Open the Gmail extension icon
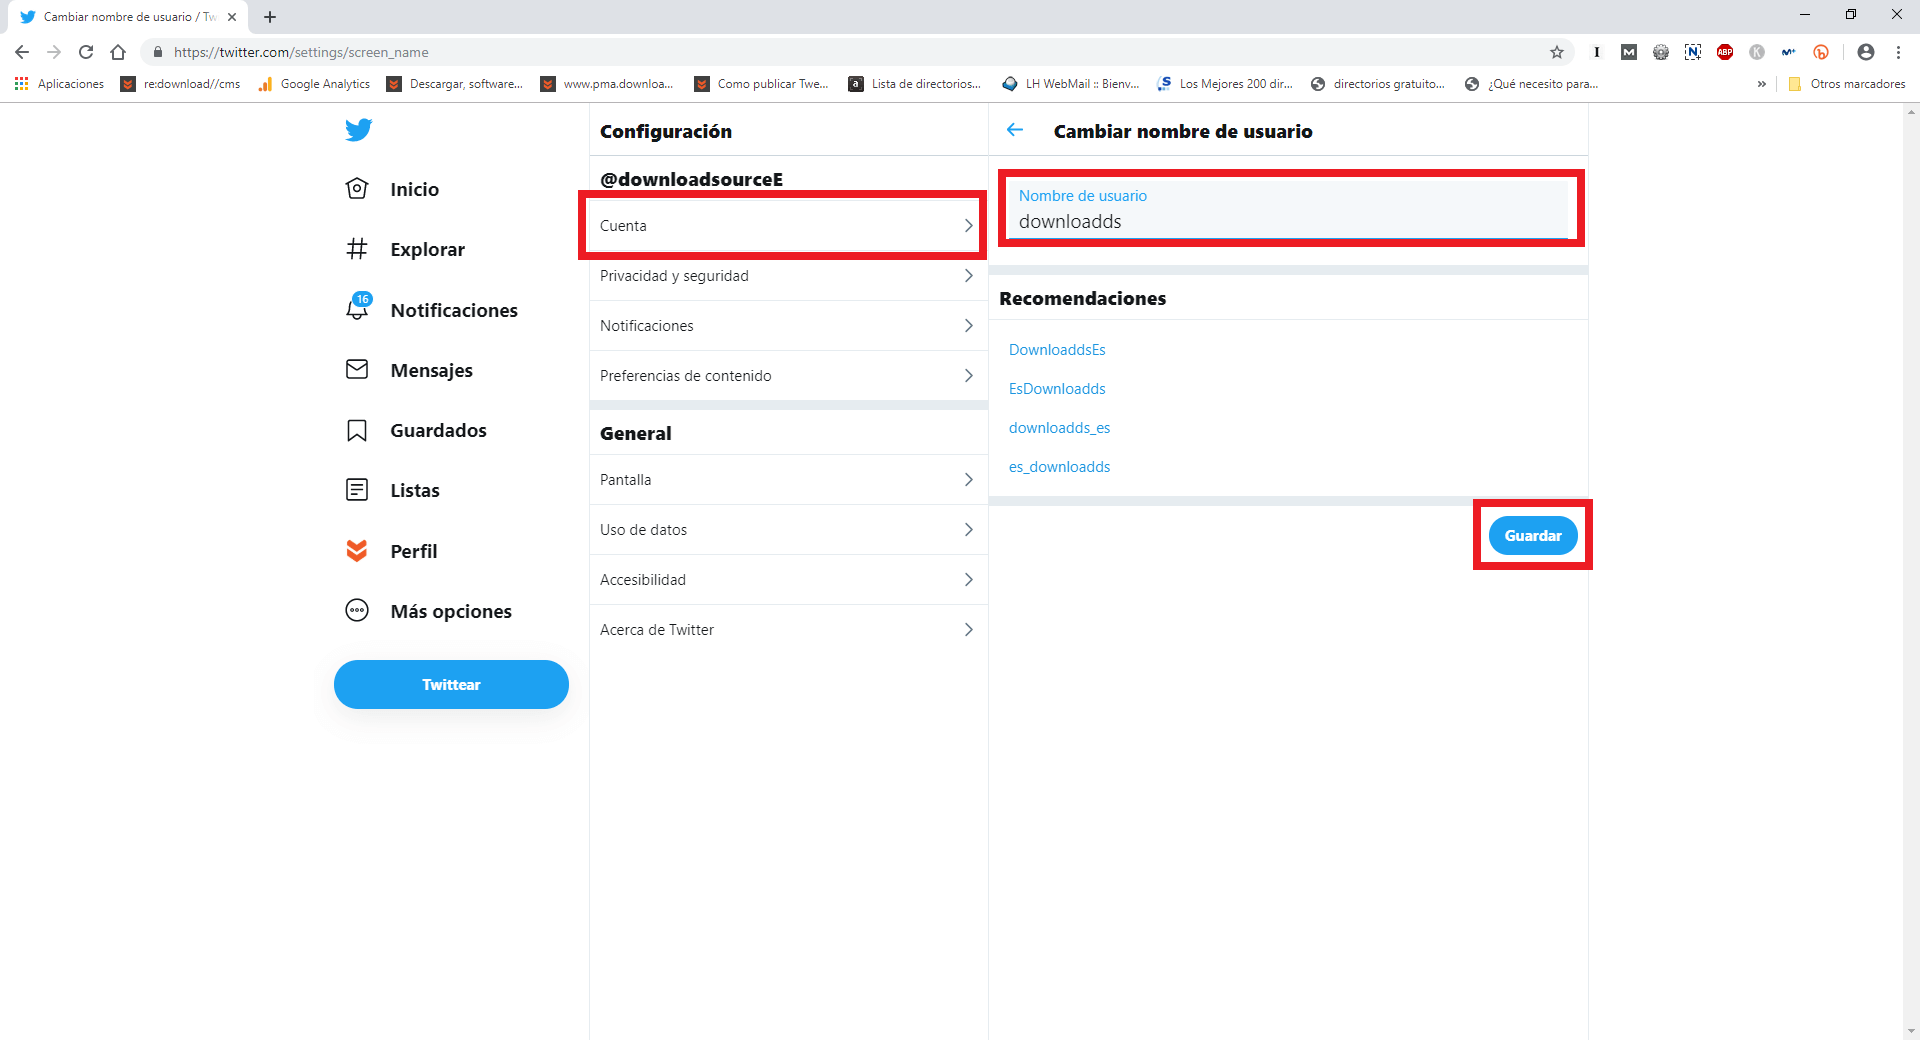Screen dimensions: 1920x1040 [1629, 52]
